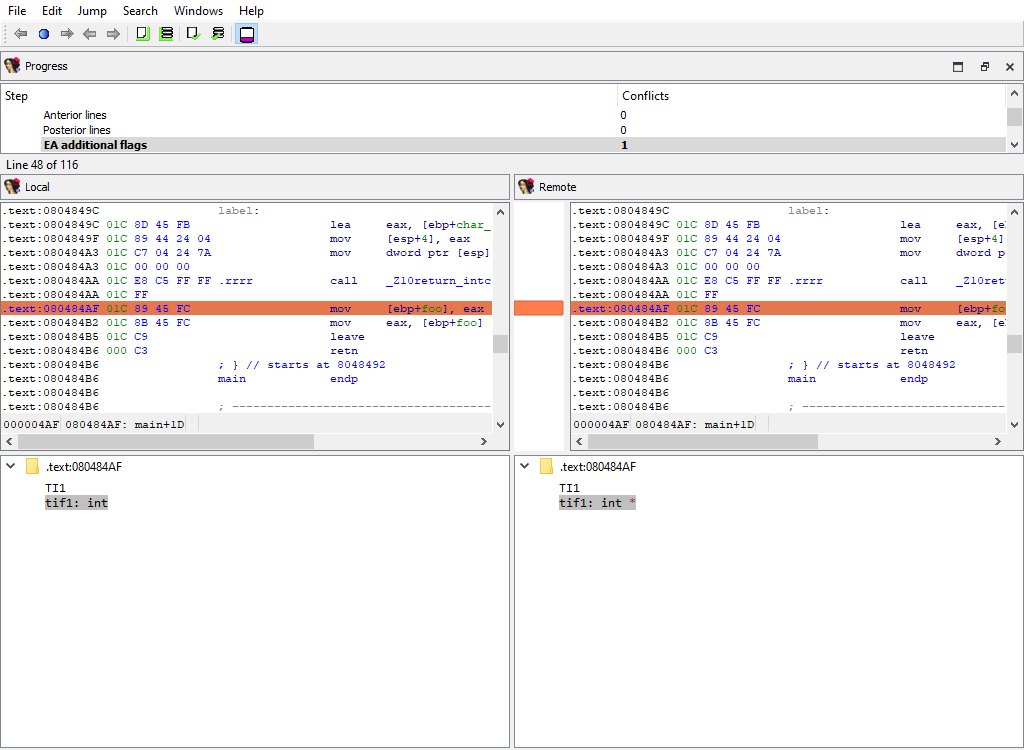Click the single page green-corner toolbar icon
Image resolution: width=1024 pixels, height=750 pixels.
click(142, 34)
